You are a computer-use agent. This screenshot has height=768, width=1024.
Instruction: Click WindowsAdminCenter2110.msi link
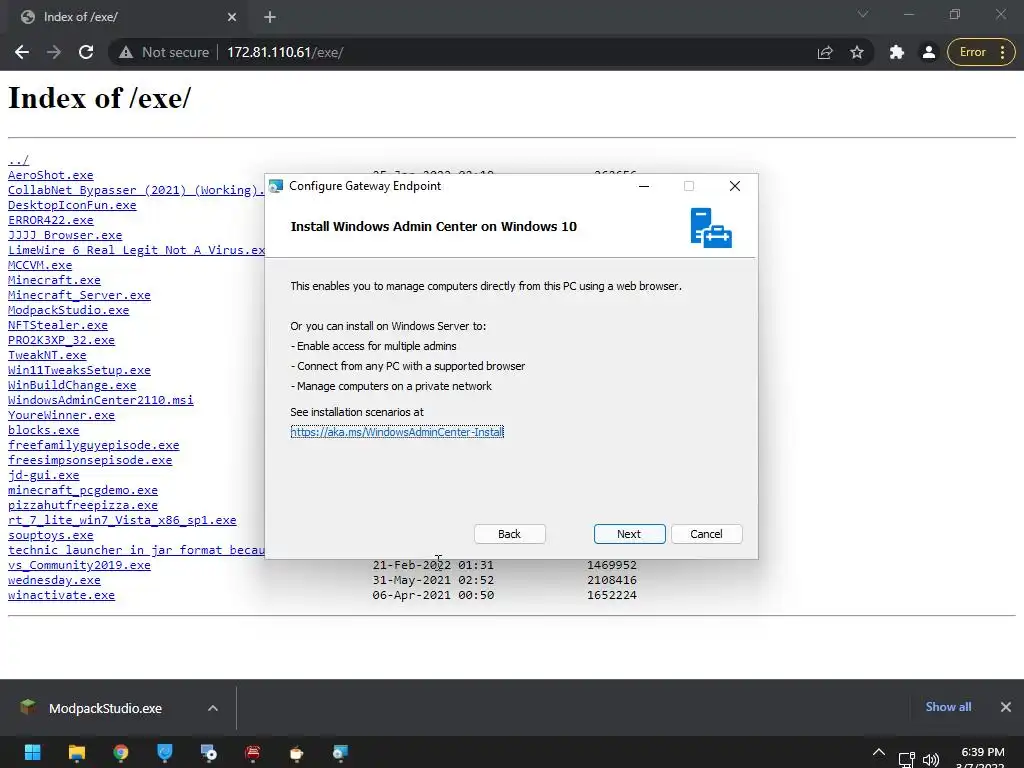[x=101, y=400]
